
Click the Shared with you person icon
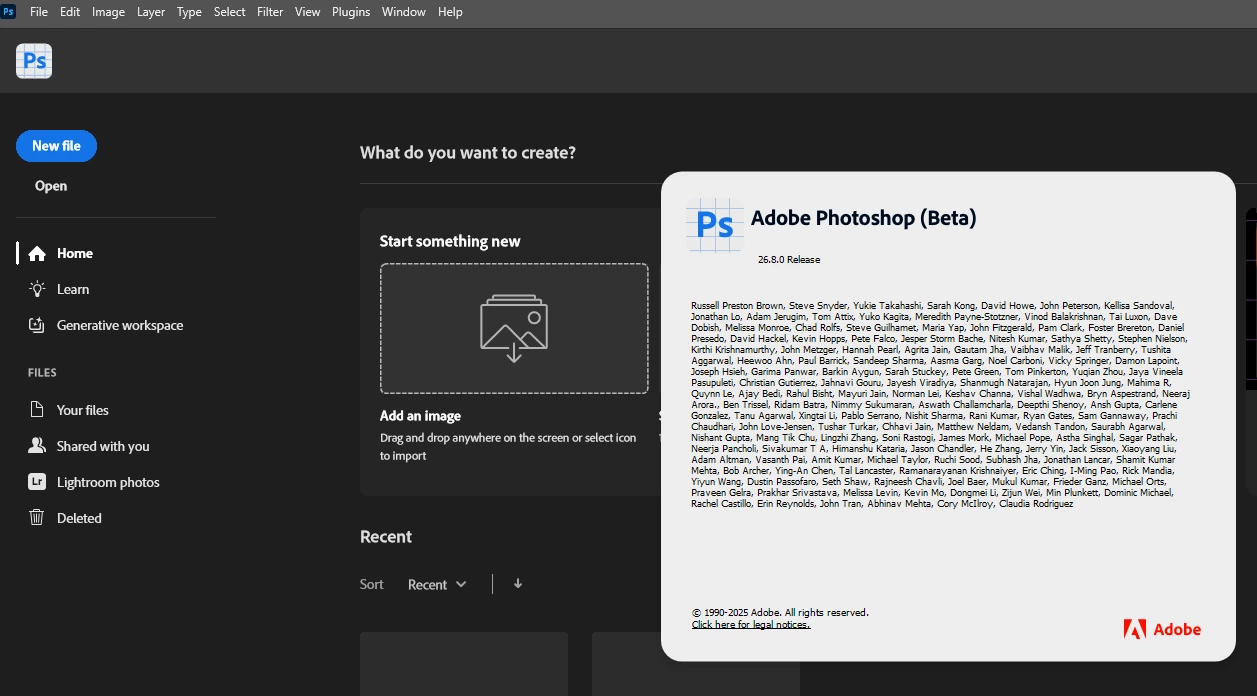[37, 446]
